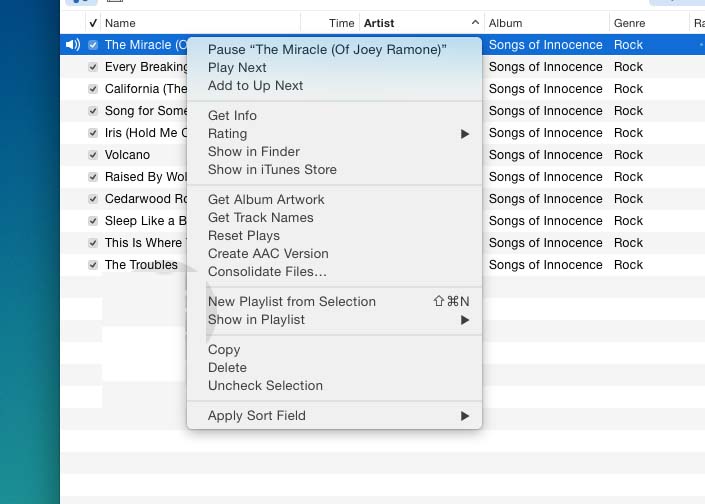Choose Show in iTunes Store
Viewport: 705px width, 504px height.
(x=272, y=170)
